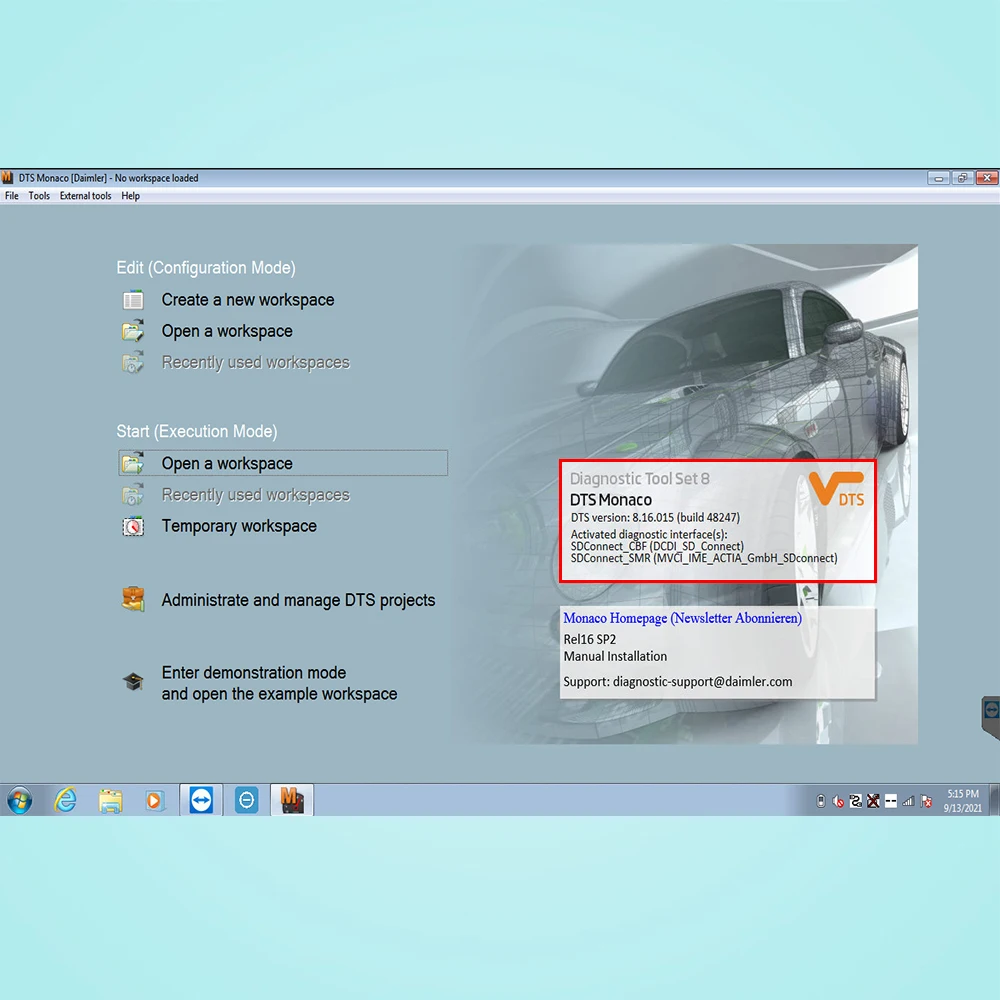Screen dimensions: 1000x1000
Task: Click the blue circle-minus taskbar icon
Action: coord(247,800)
